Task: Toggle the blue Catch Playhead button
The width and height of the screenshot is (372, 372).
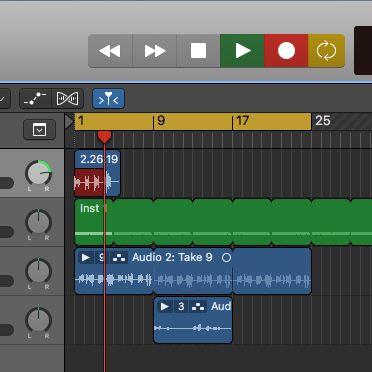Action: (108, 99)
